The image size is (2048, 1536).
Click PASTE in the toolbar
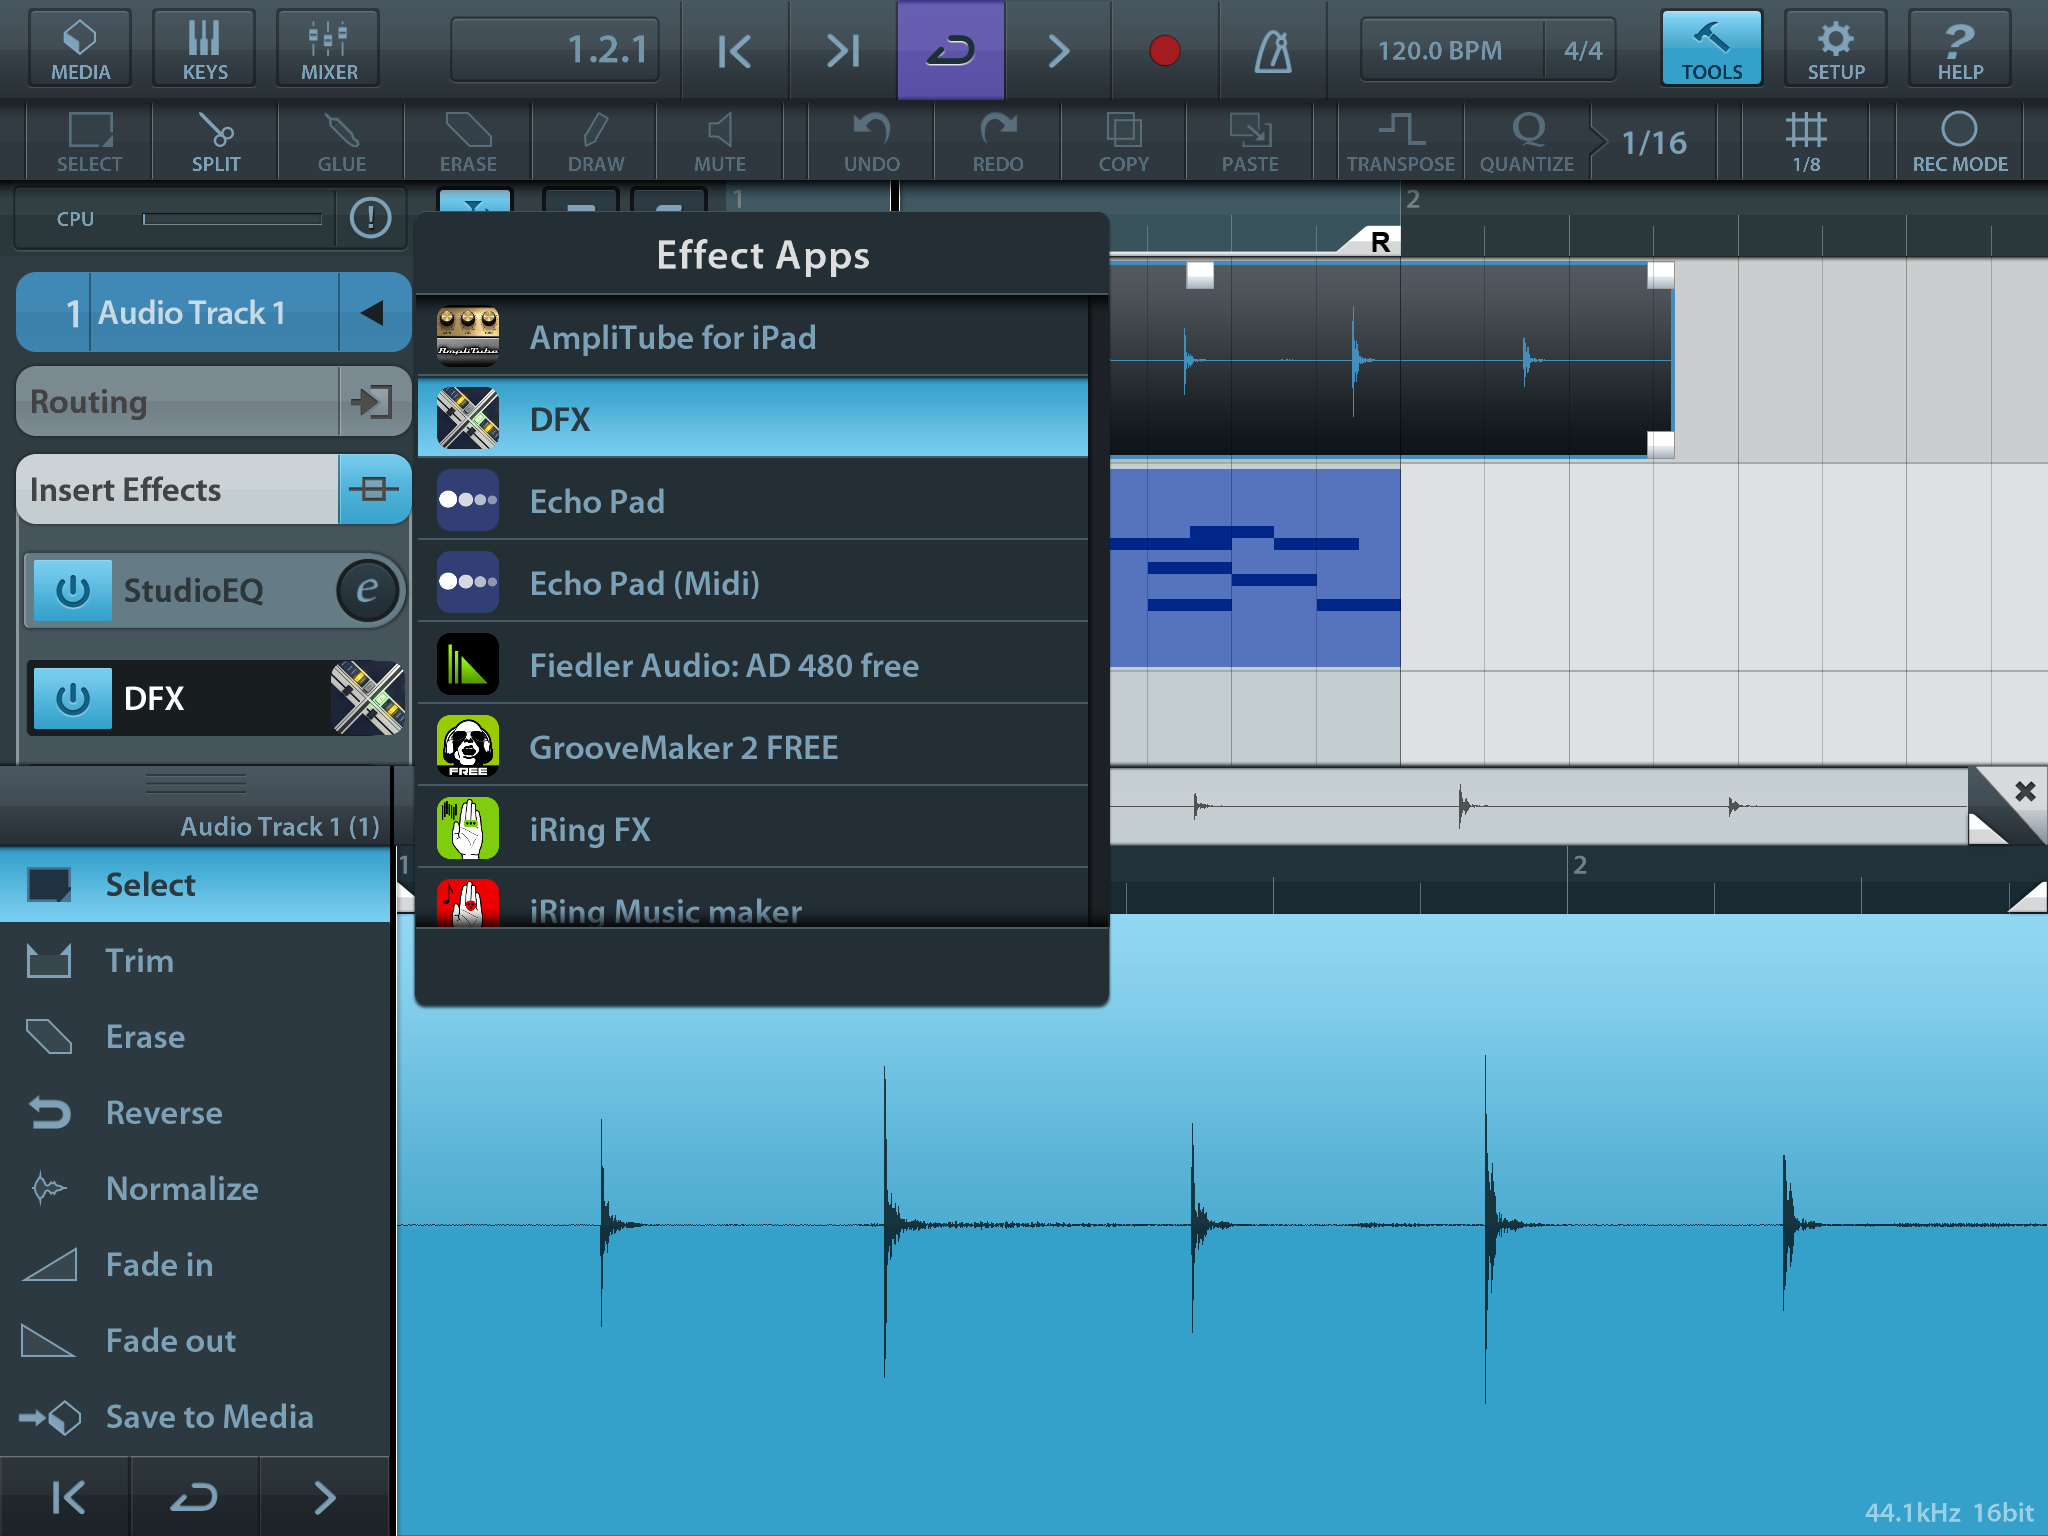click(1250, 142)
